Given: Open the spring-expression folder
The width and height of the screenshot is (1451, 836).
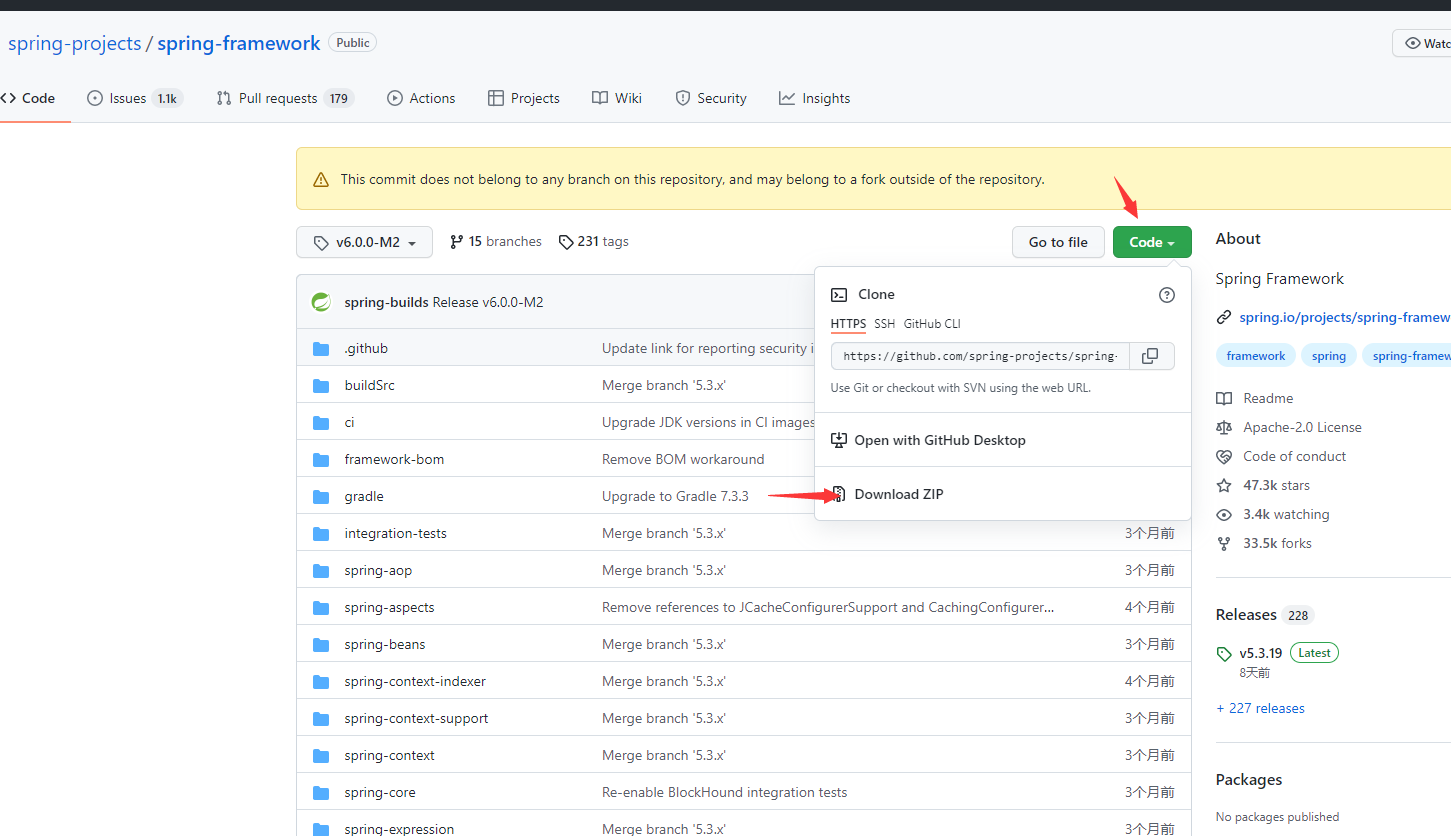Looking at the screenshot, I should [x=399, y=830].
